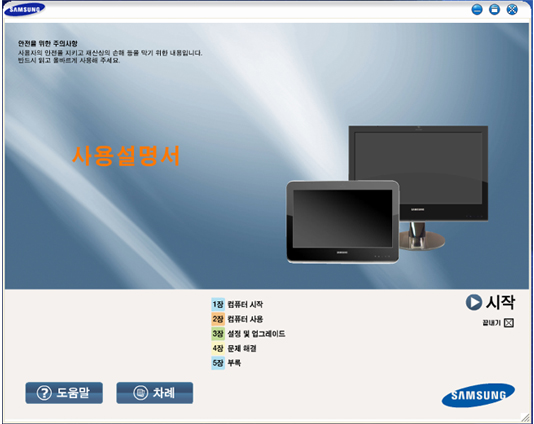534x424 pixels.
Task: Open 부록 appendix chapter link
Action: (234, 363)
